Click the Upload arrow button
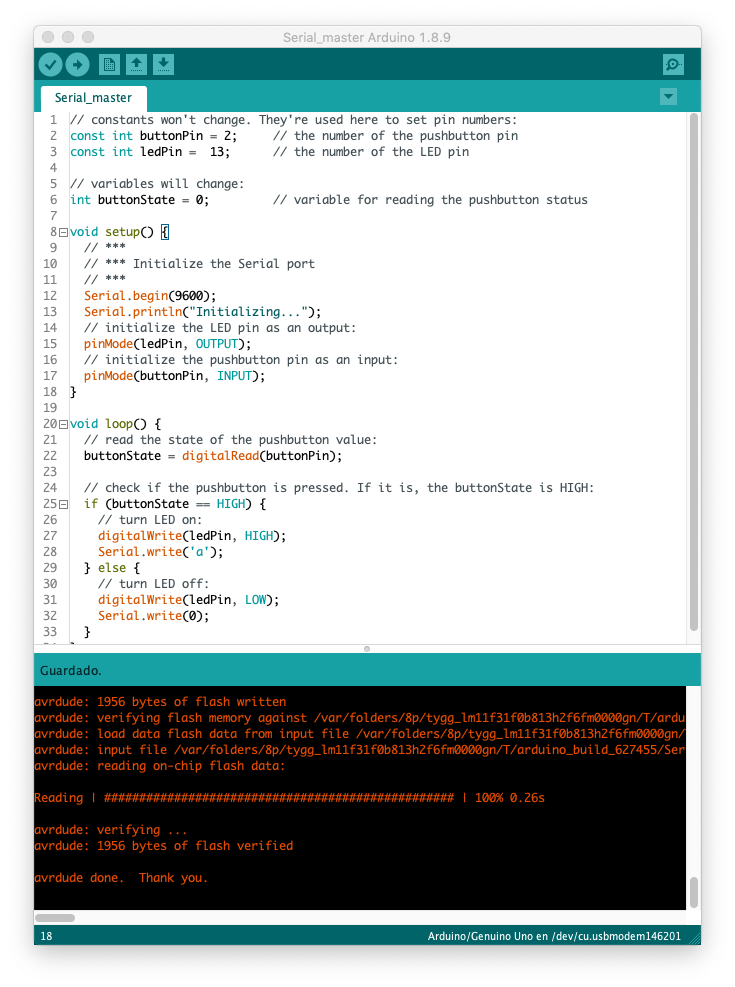This screenshot has height=987, width=735. 77,64
